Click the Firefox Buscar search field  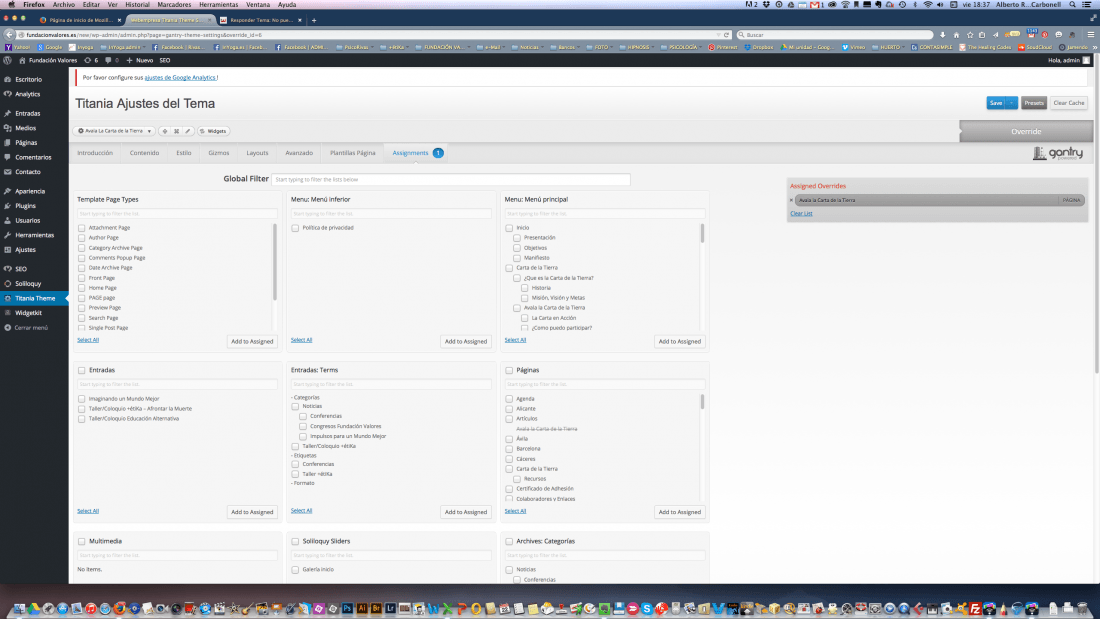[835, 34]
